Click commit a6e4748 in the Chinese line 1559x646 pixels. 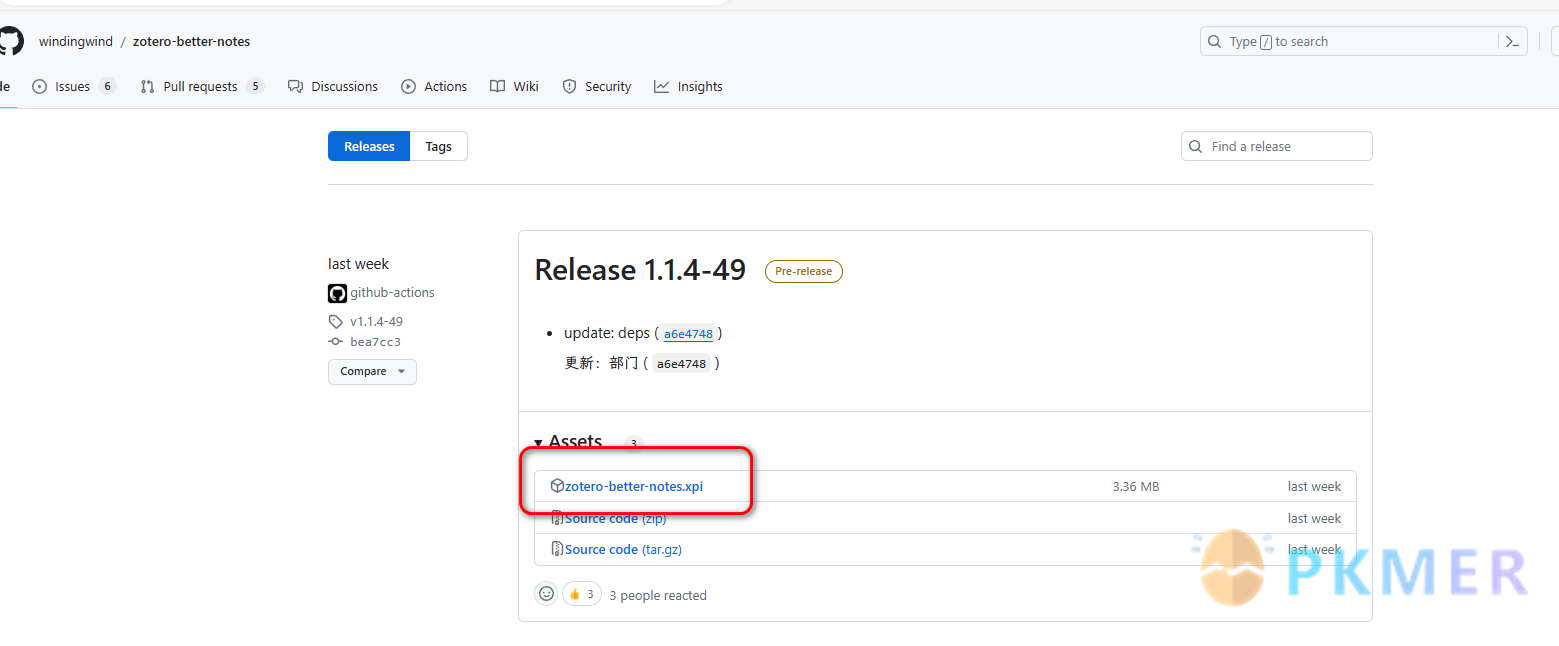683,364
